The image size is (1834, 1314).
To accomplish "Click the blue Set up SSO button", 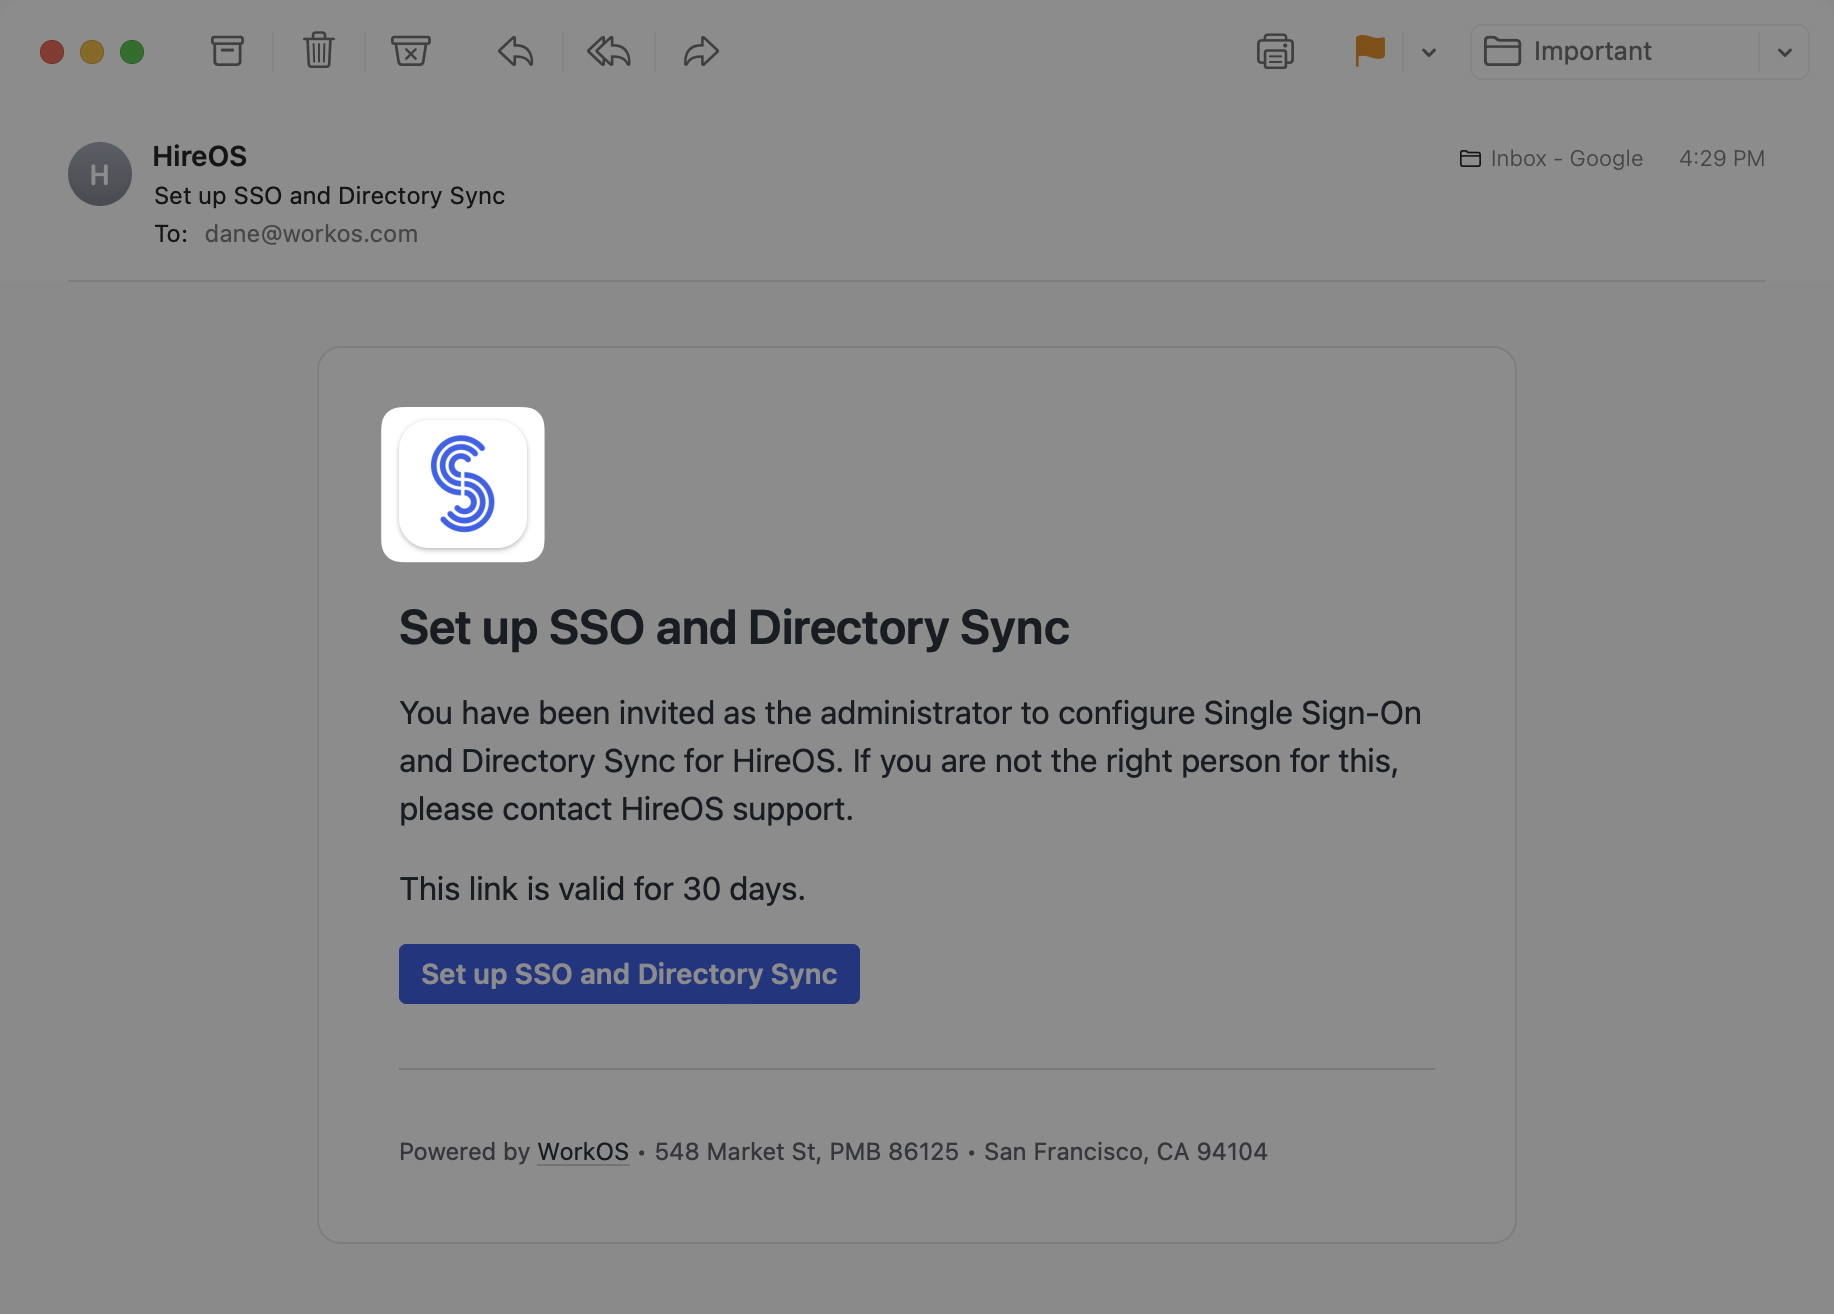I will click(x=629, y=974).
